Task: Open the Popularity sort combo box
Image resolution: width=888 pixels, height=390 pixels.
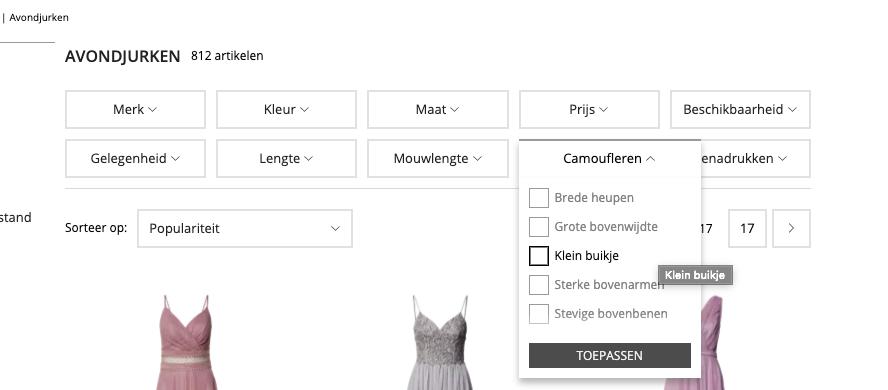Action: click(x=245, y=229)
